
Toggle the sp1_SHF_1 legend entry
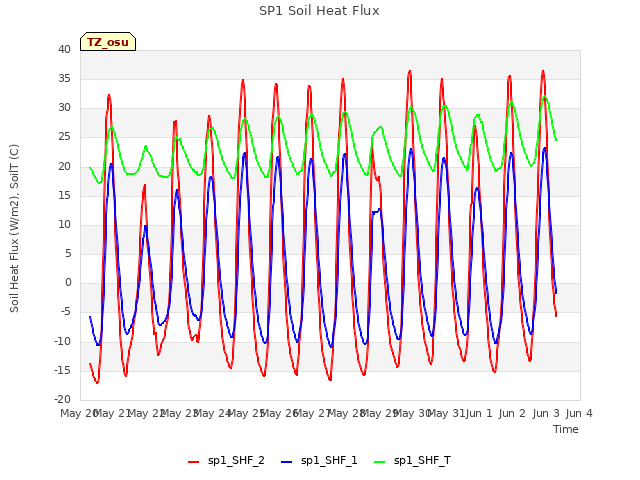point(319,461)
